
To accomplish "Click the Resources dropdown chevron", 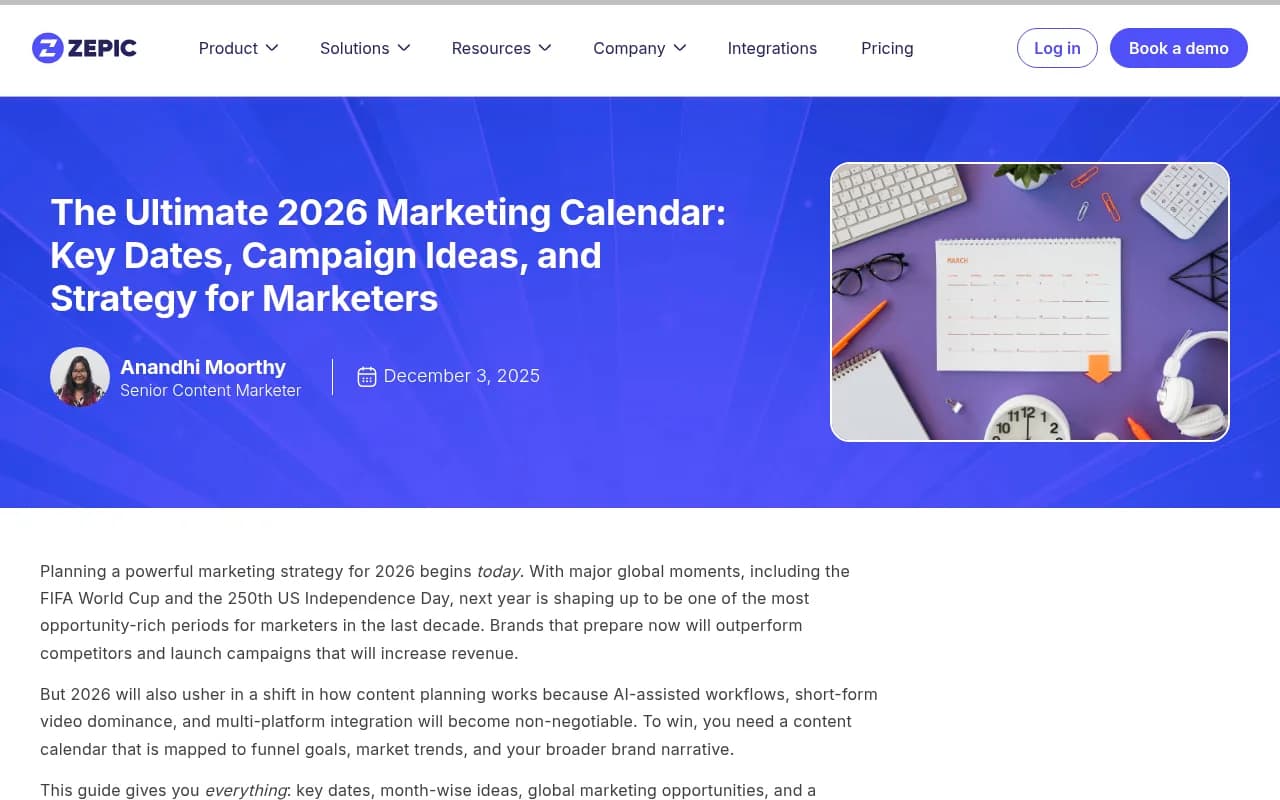I will [545, 47].
